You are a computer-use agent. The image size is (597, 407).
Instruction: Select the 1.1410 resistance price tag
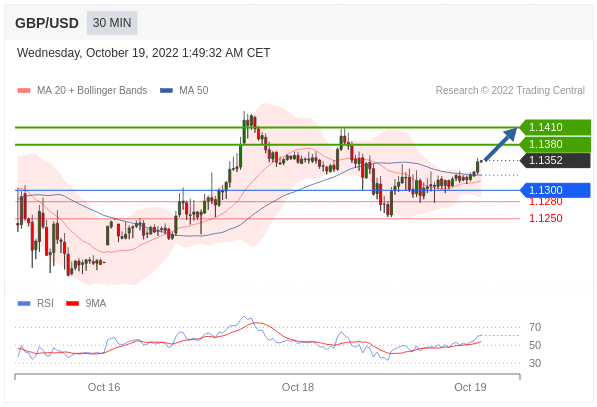(555, 127)
